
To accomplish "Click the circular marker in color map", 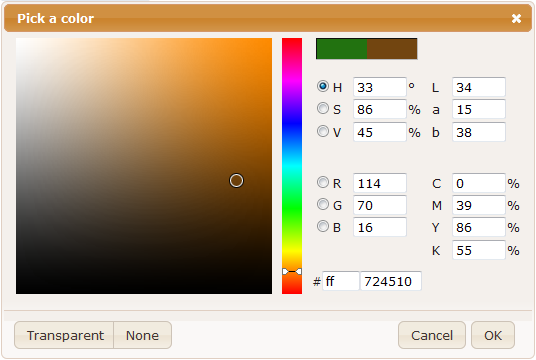I will 236,181.
